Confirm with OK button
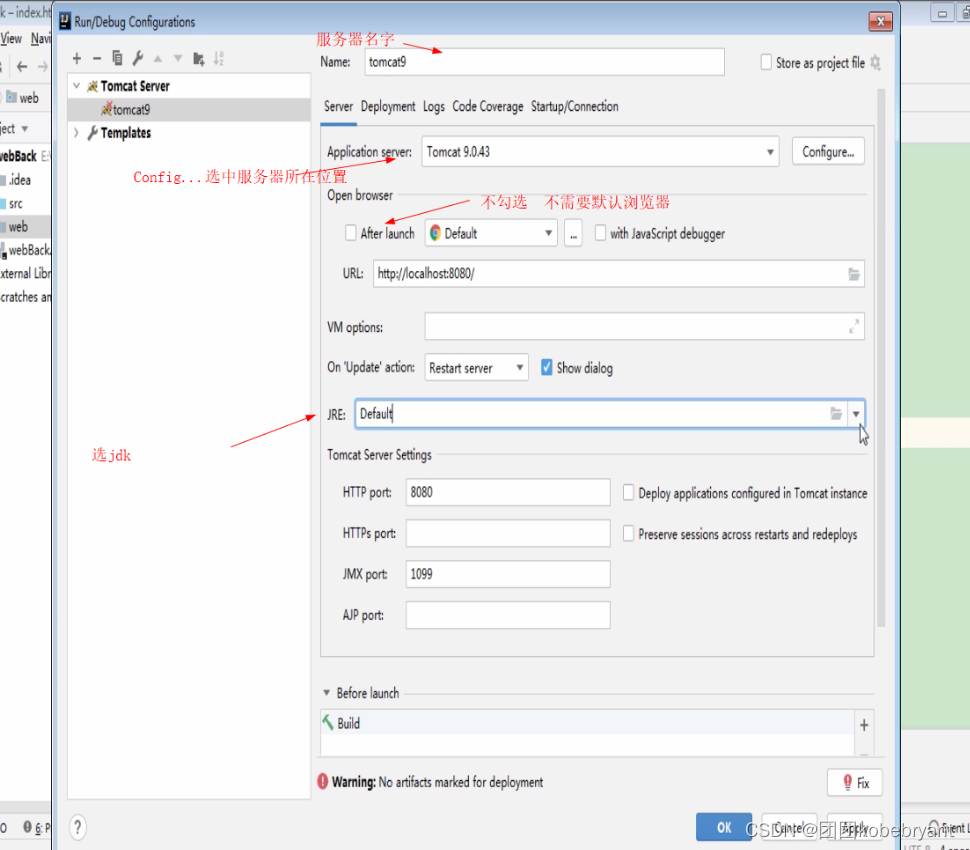Viewport: 970px width, 850px height. point(724,827)
